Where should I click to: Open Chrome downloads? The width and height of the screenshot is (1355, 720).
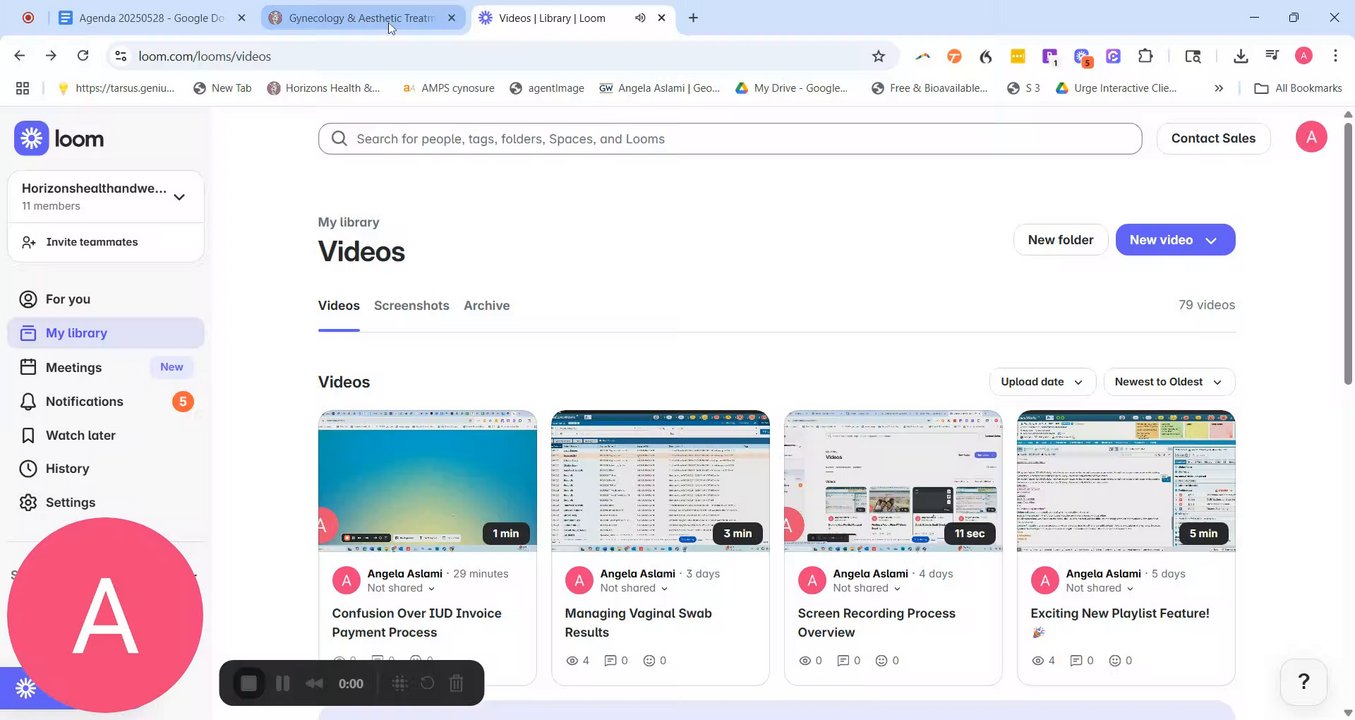tap(1241, 56)
